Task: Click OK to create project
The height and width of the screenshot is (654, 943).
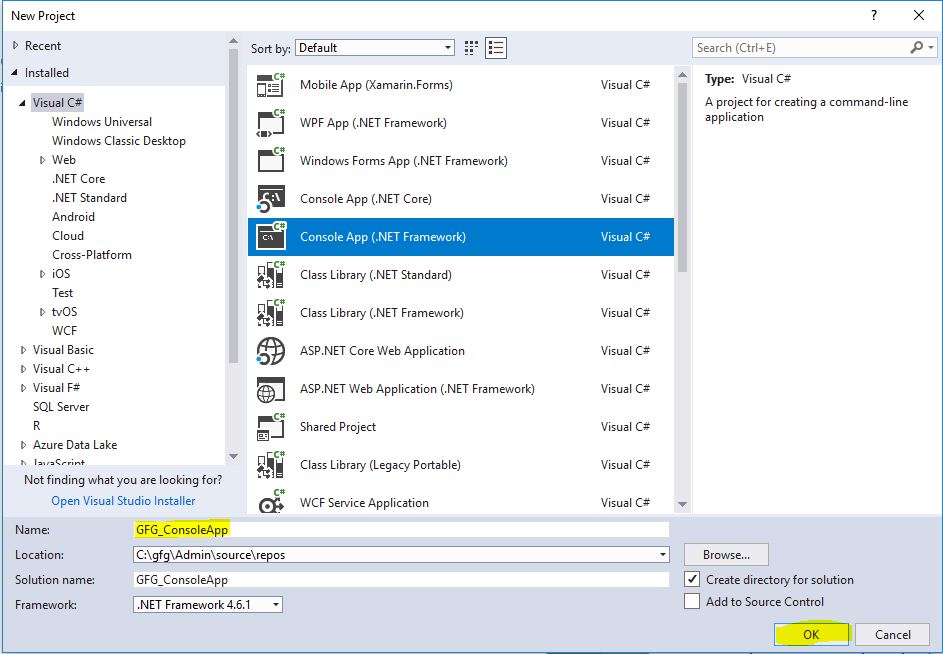Action: coord(811,634)
